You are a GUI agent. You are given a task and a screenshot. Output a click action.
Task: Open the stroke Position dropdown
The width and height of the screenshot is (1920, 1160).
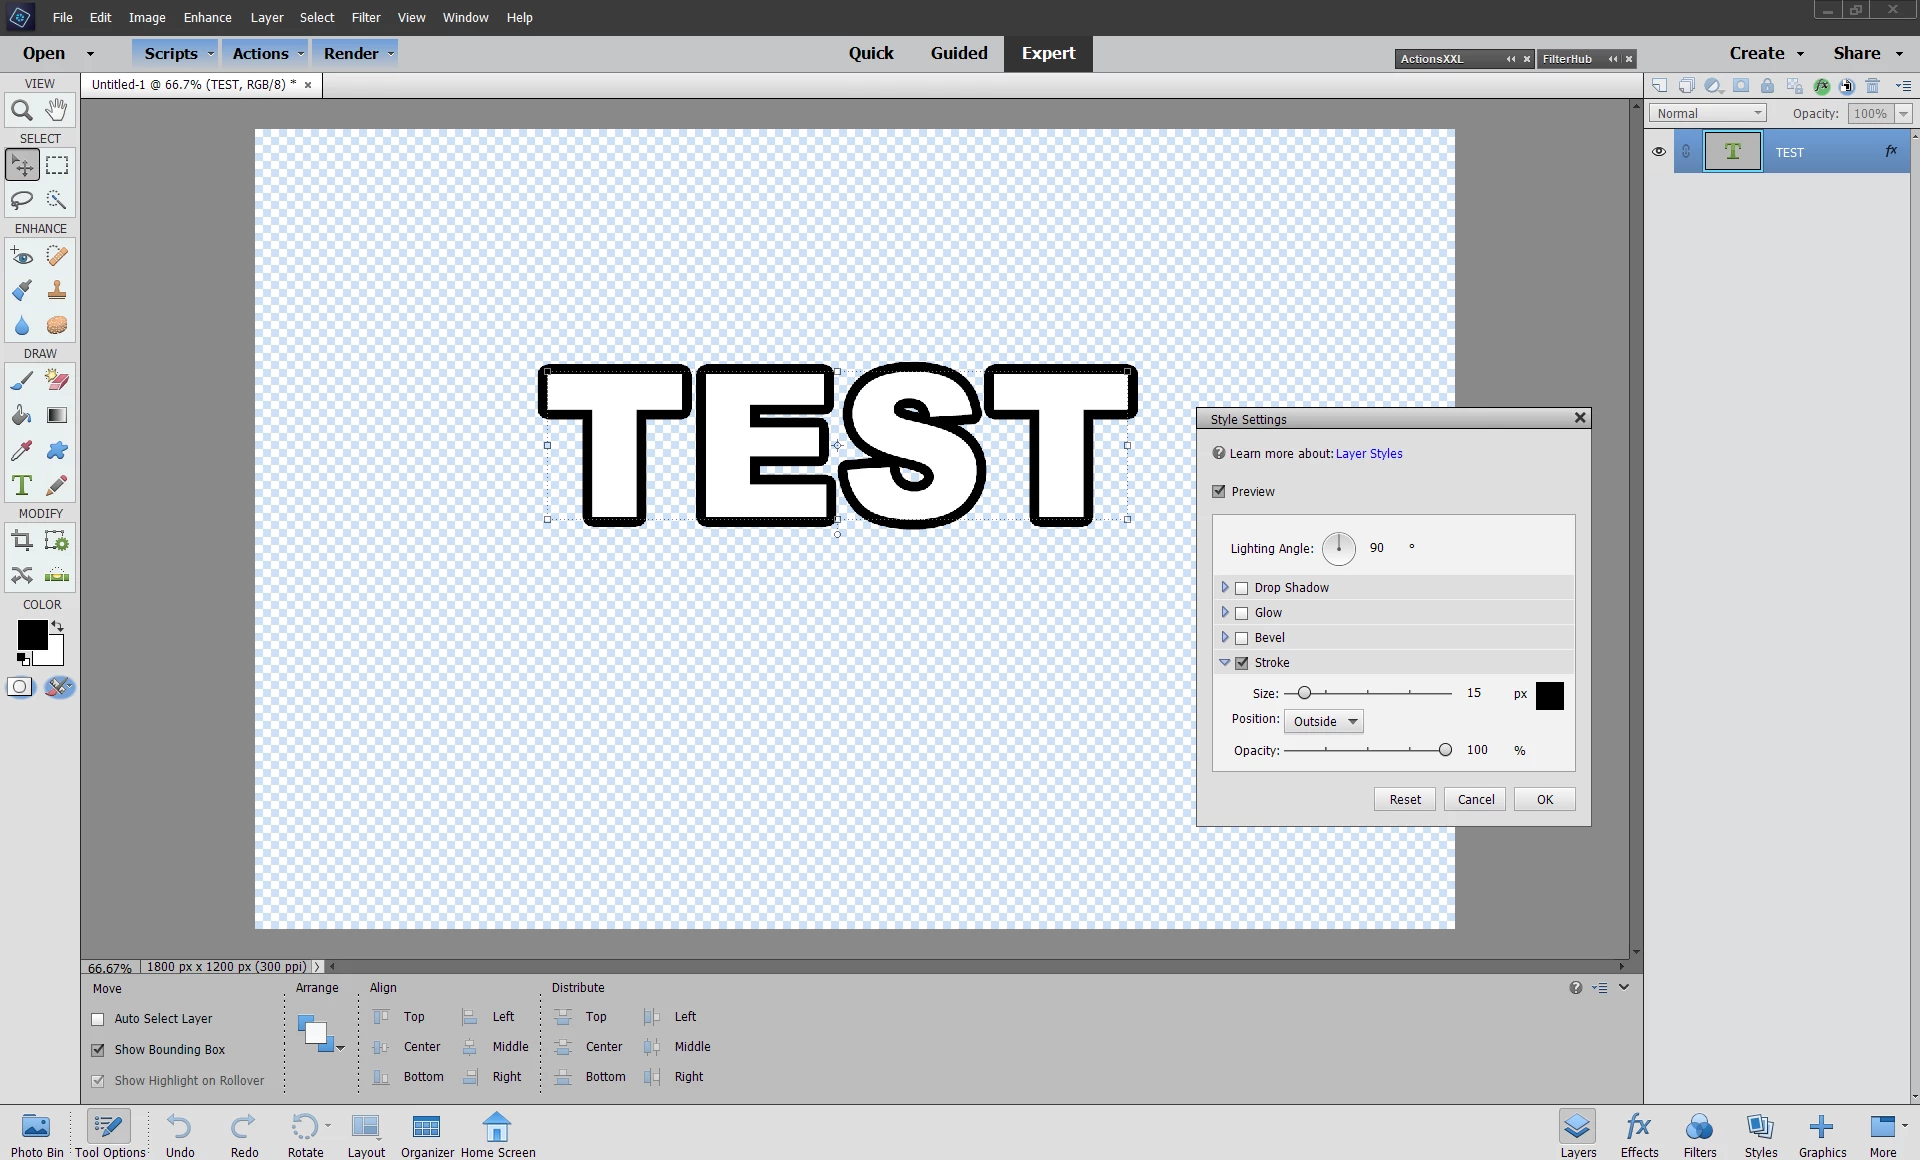(x=1324, y=721)
